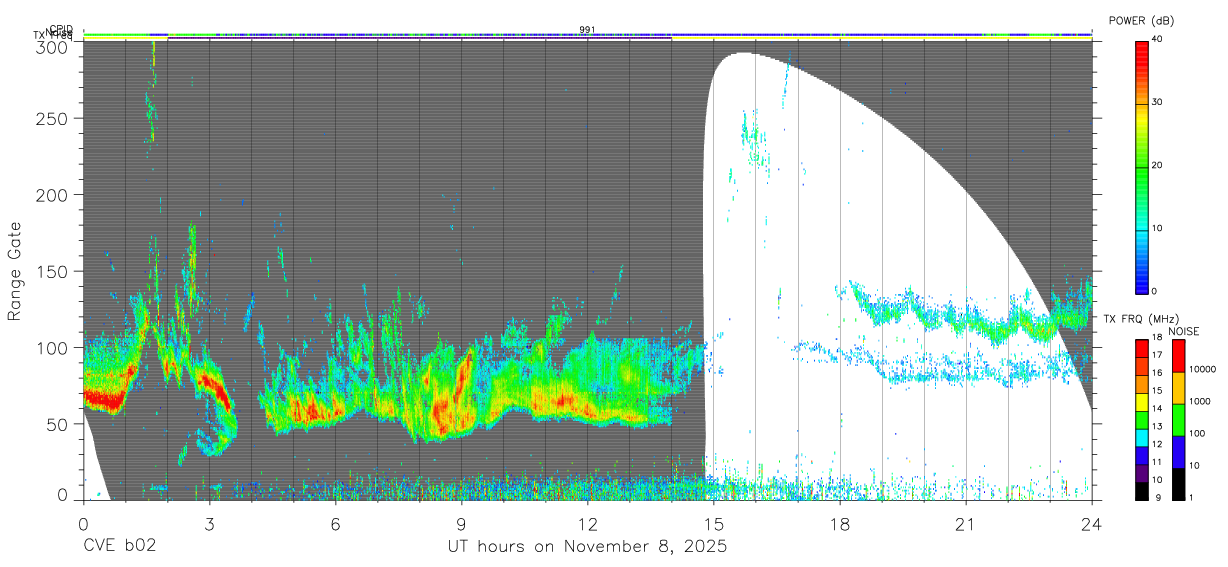1228x567 pixels.
Task: Click the 24 hour tick on the time axis
Action: point(1092,523)
